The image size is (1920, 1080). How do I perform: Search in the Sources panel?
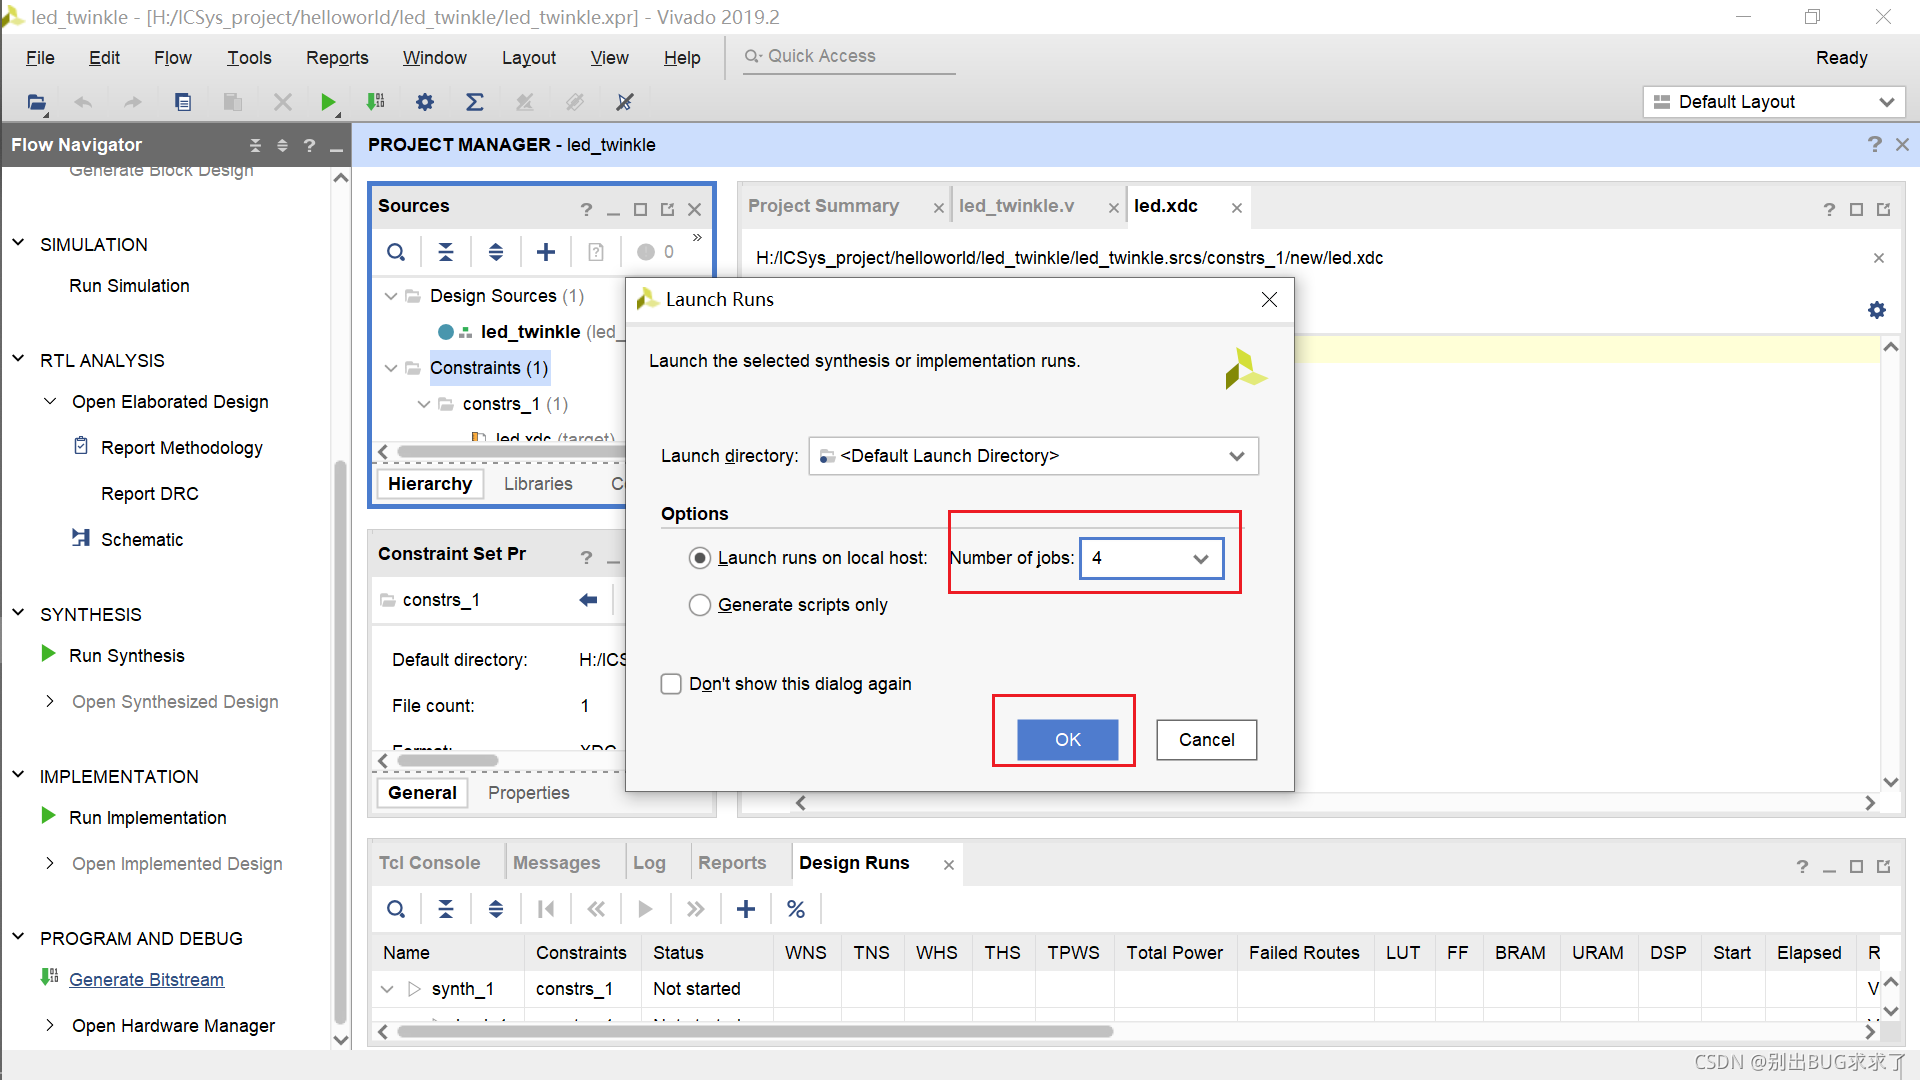[x=396, y=252]
